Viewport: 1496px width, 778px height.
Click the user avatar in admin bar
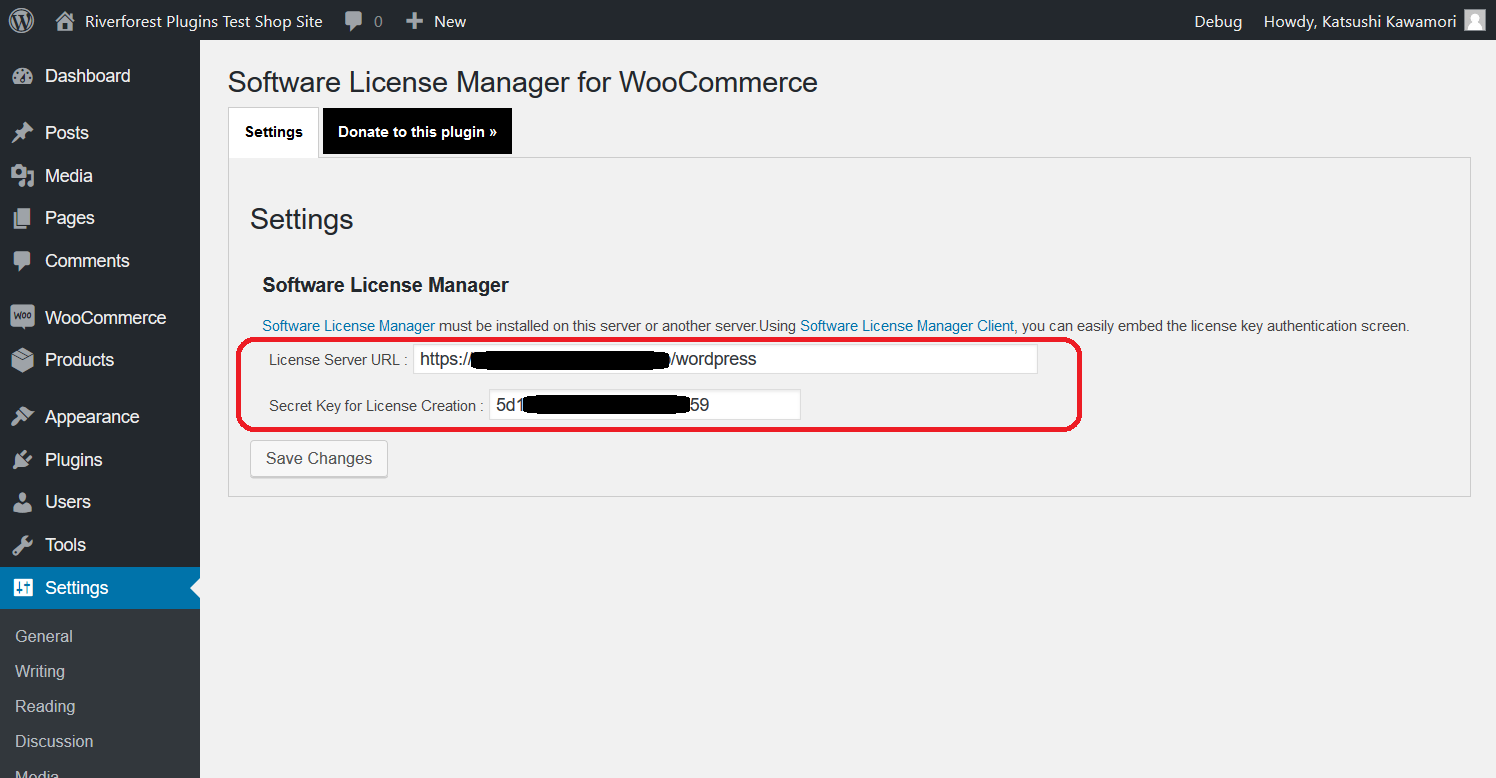coord(1474,20)
